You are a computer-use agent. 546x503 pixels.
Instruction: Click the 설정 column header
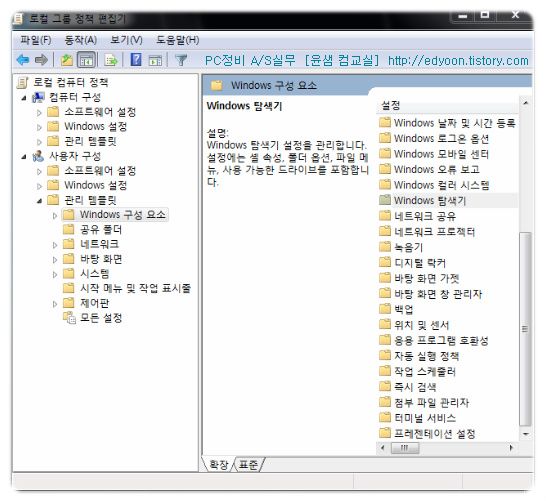(x=447, y=105)
